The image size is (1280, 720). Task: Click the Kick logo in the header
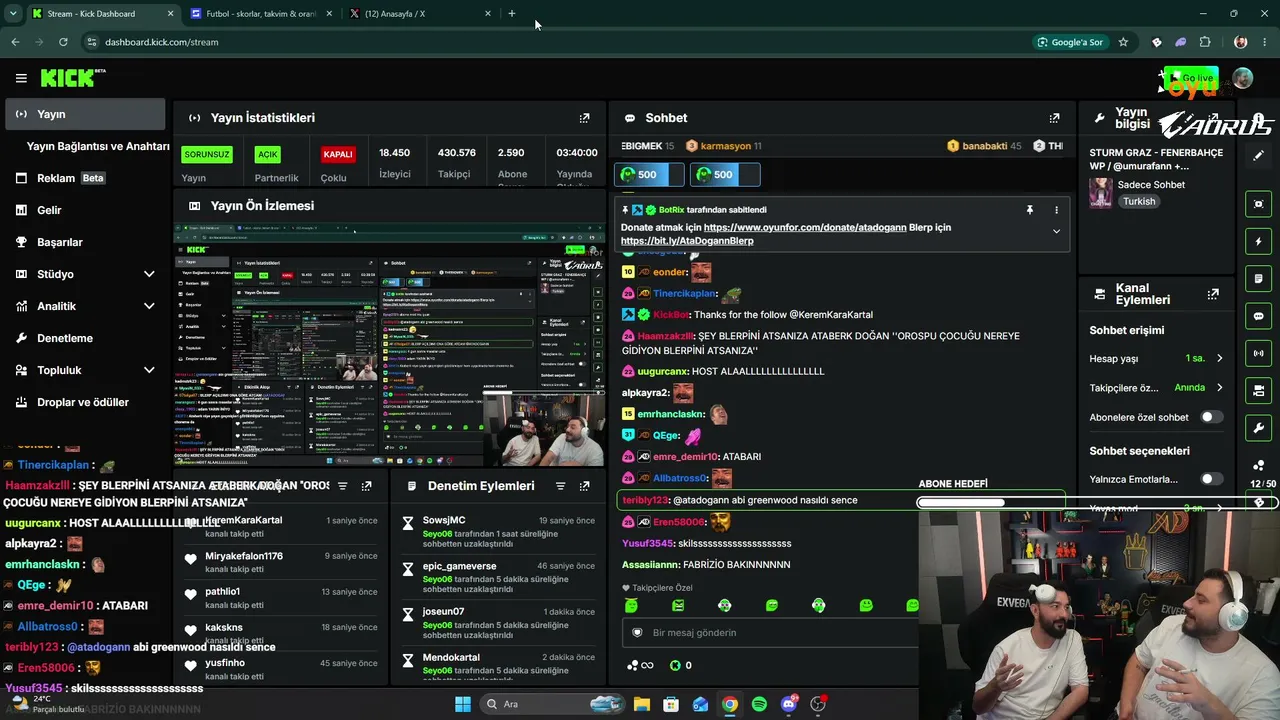pos(72,78)
